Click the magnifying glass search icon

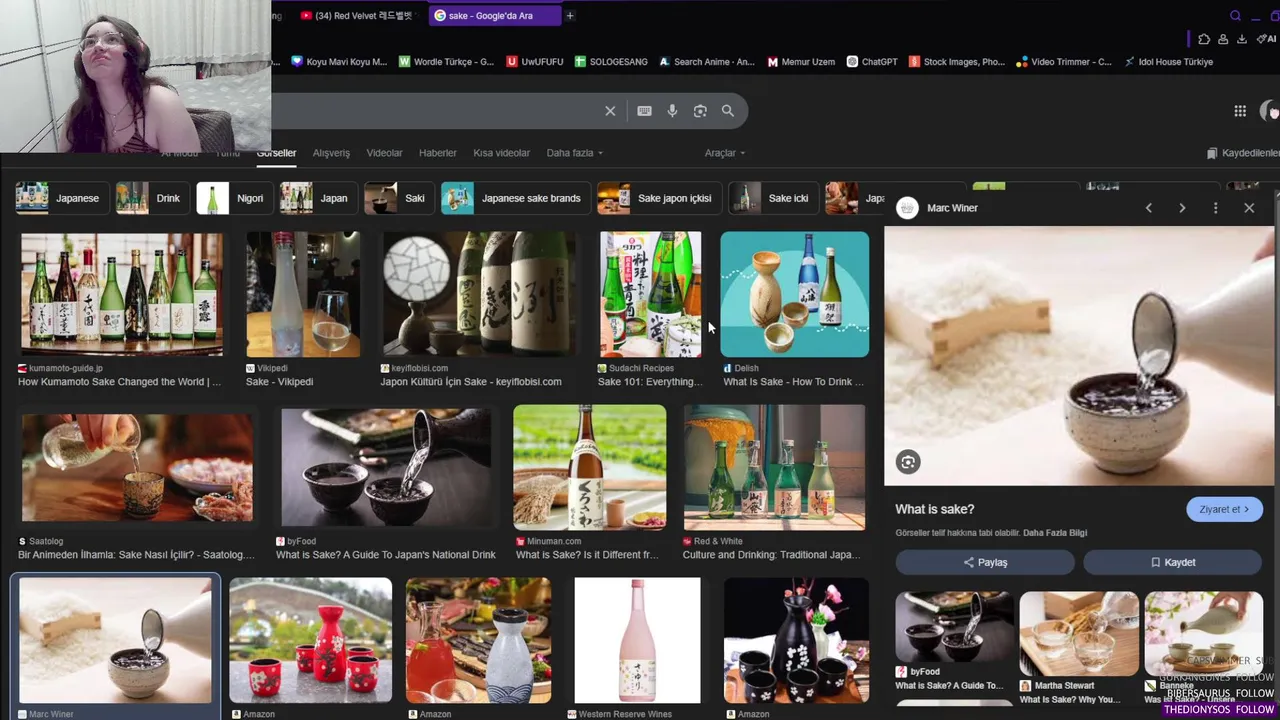point(728,111)
